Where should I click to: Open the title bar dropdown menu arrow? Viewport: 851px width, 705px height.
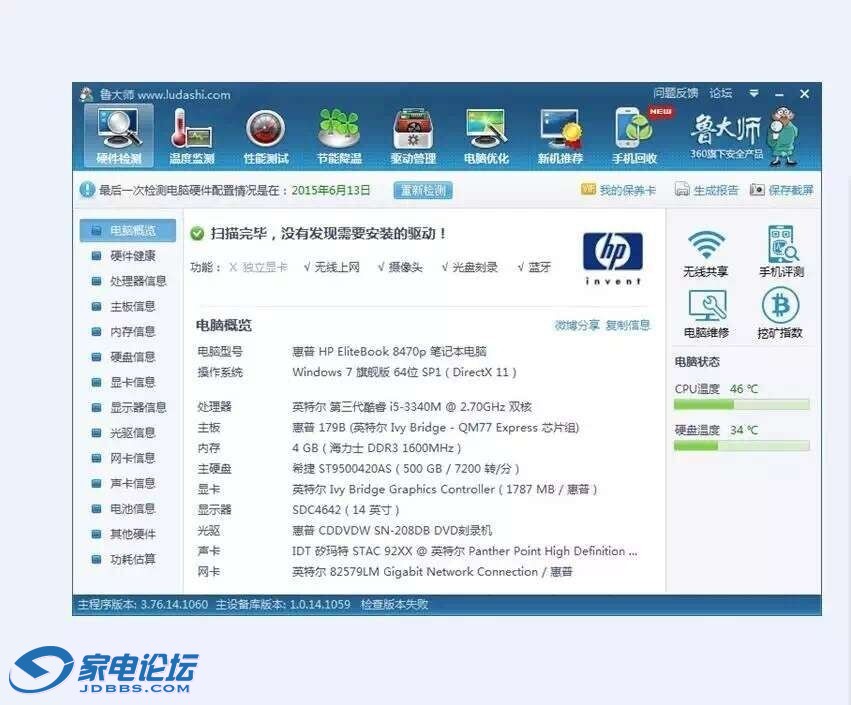click(x=754, y=94)
